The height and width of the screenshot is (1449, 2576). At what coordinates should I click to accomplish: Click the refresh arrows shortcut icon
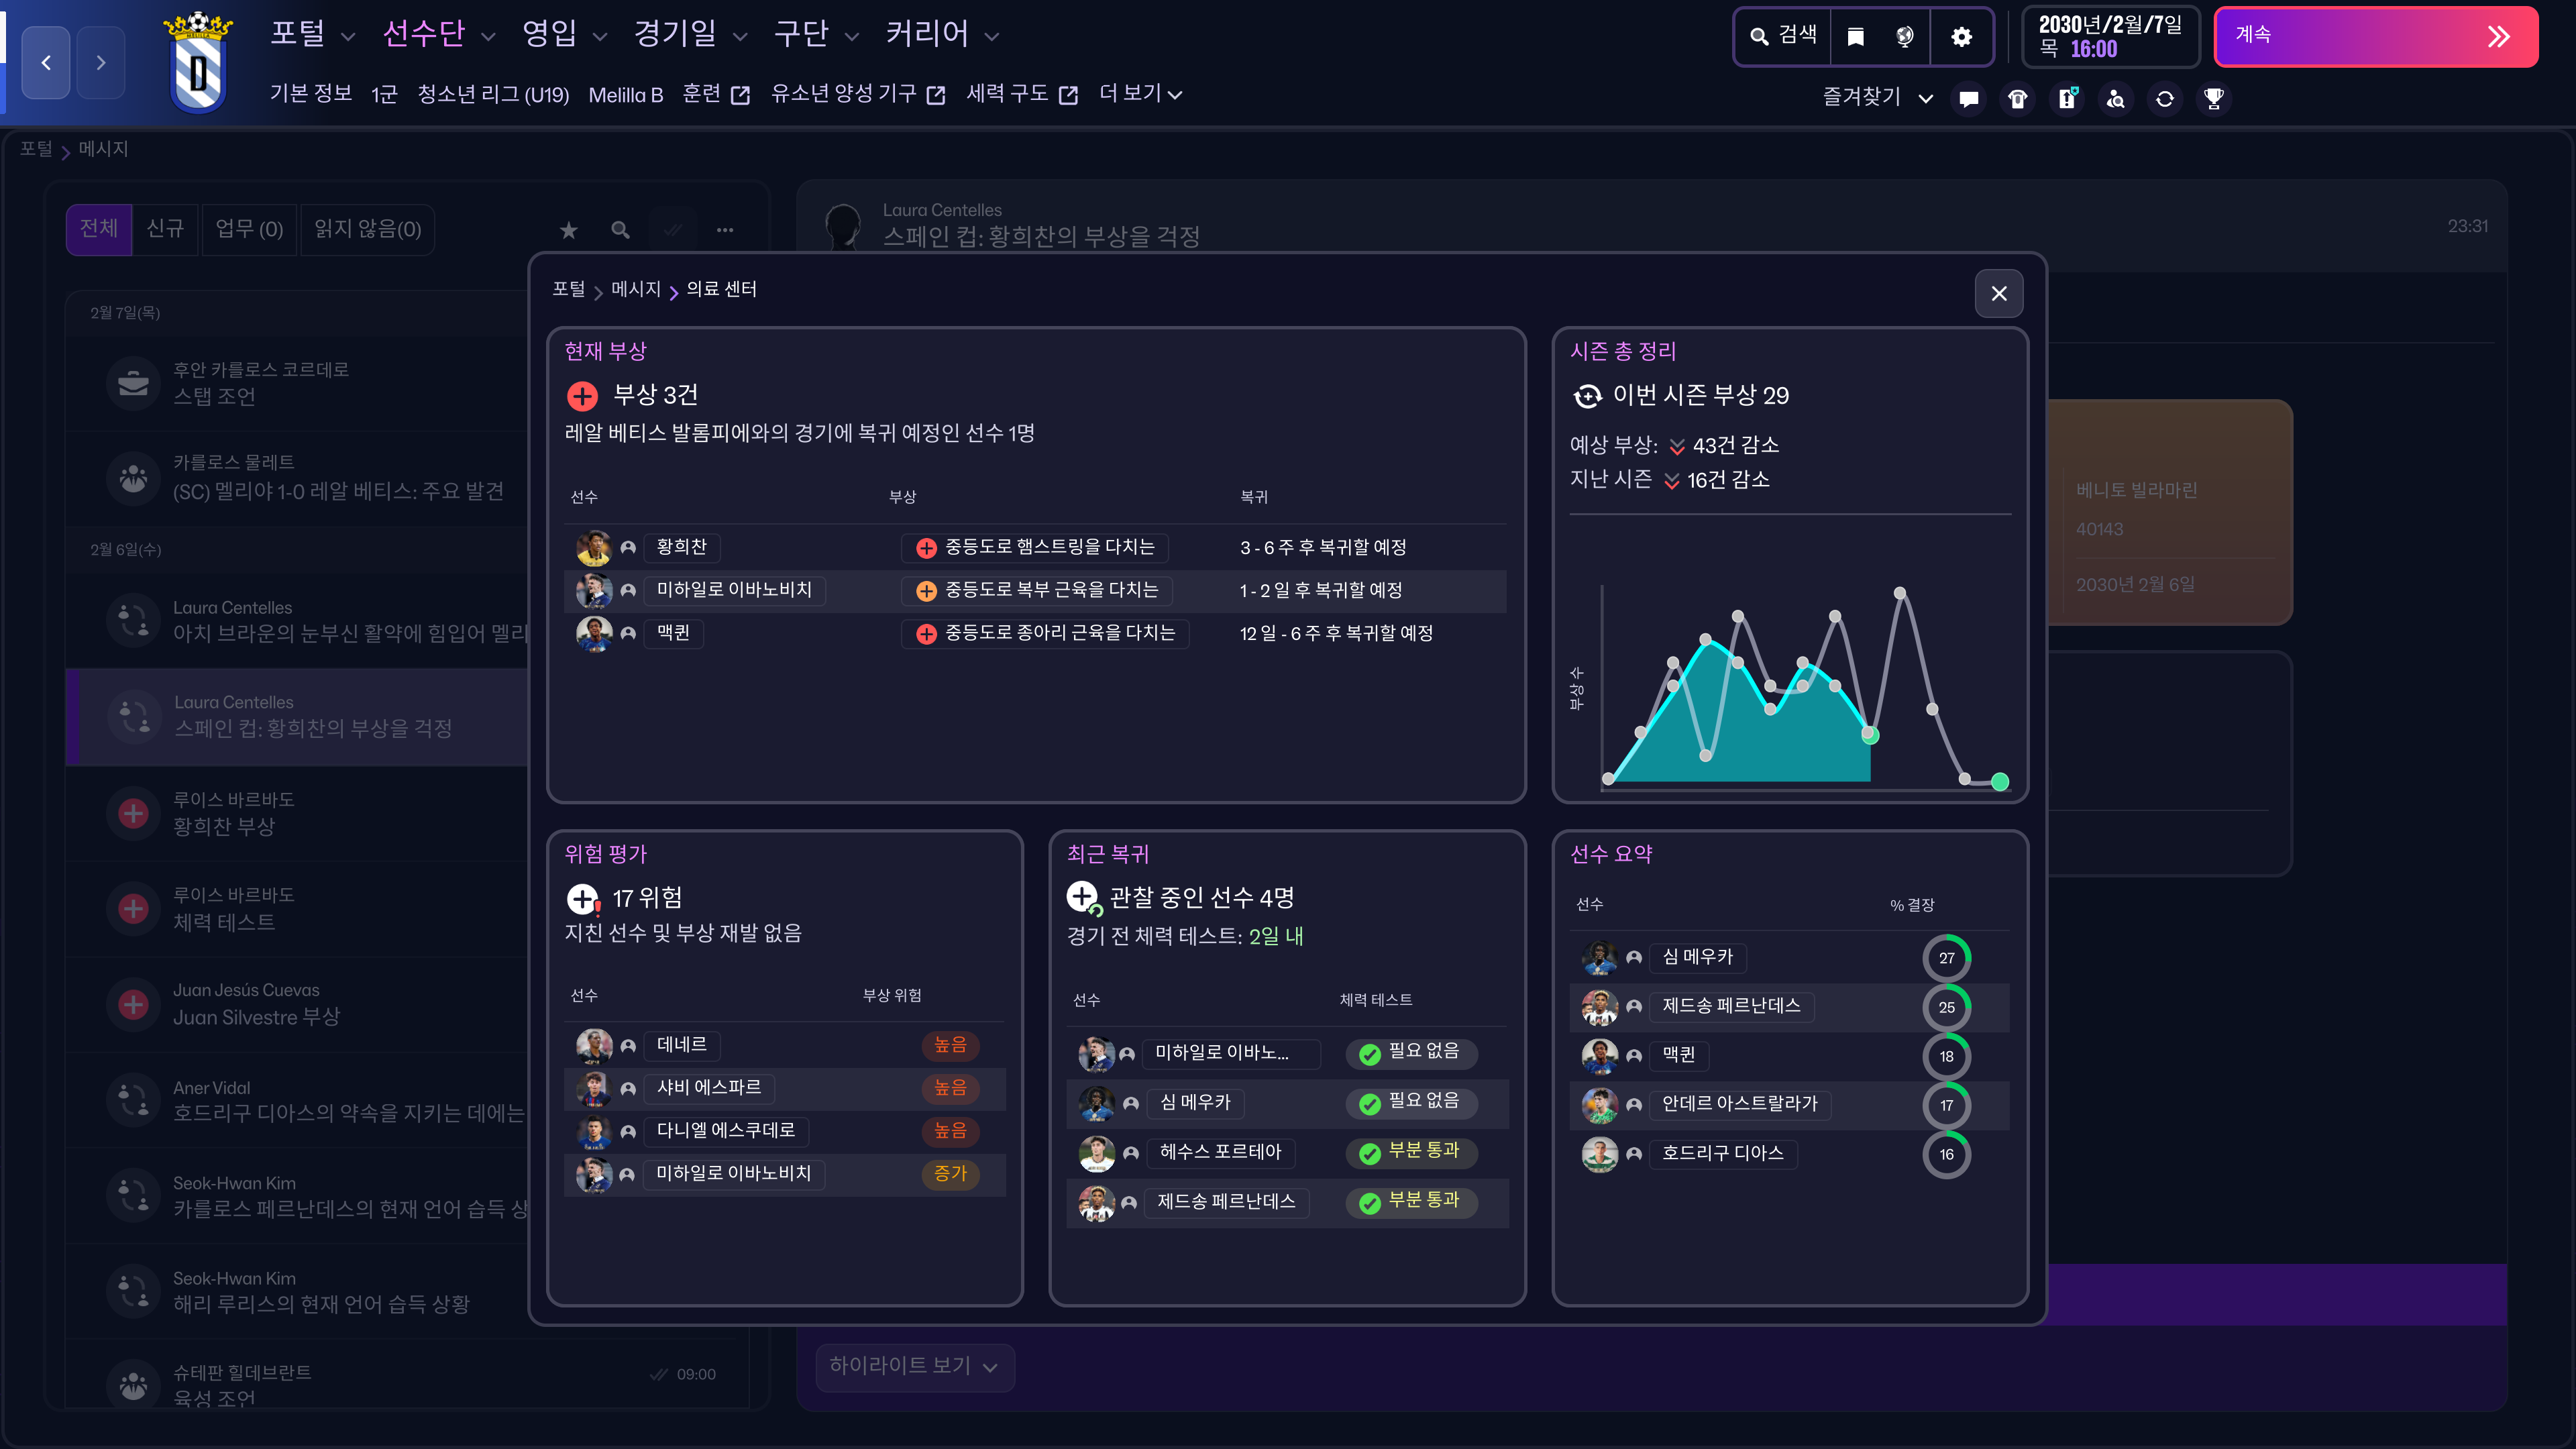(x=2165, y=98)
